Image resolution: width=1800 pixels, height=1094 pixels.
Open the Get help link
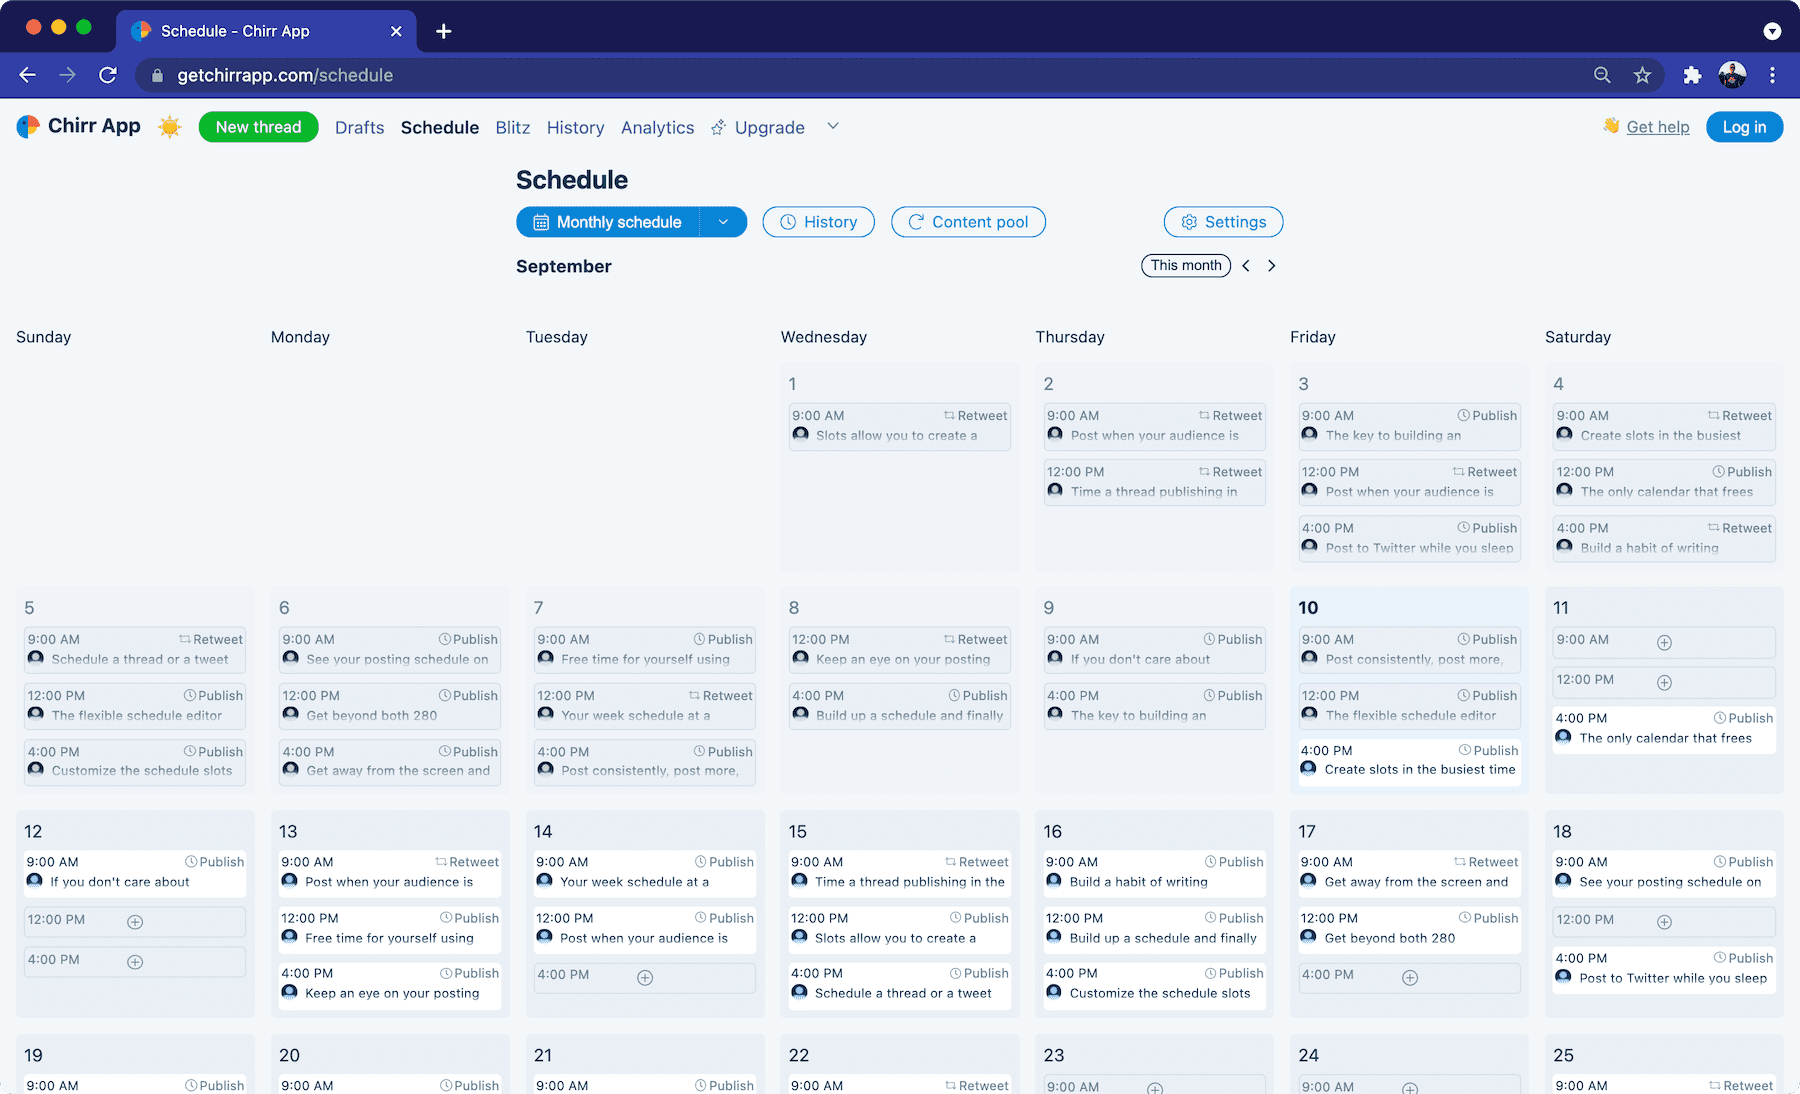click(x=1657, y=127)
